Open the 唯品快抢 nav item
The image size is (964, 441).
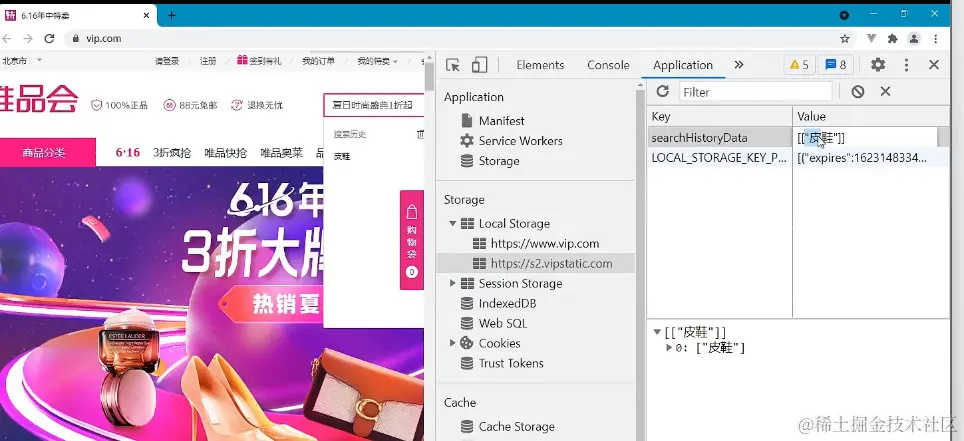coord(226,153)
